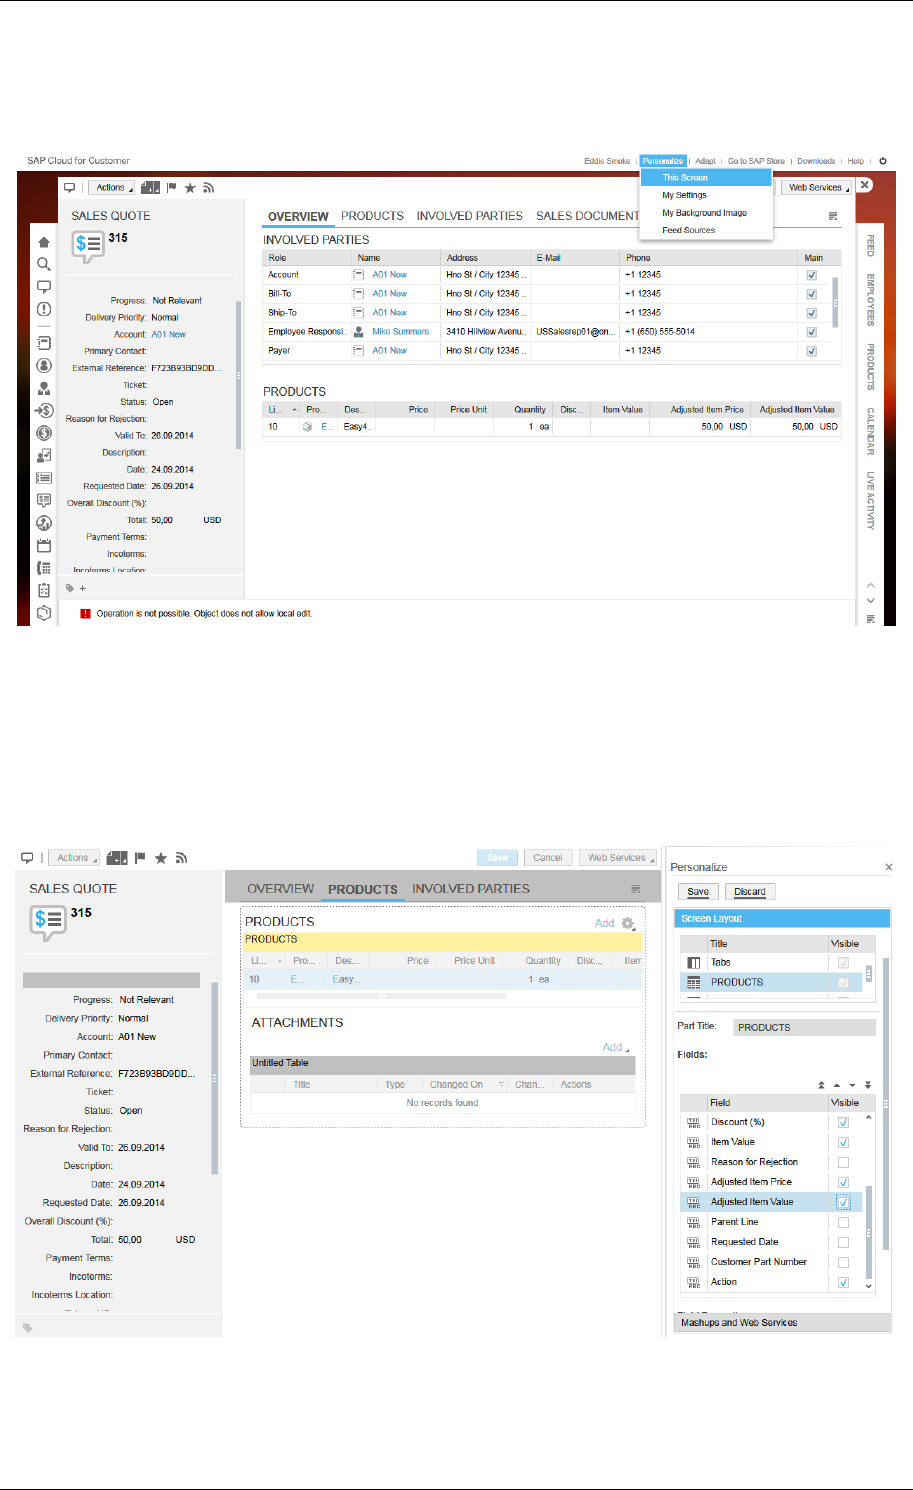This screenshot has height=1490, width=913.
Task: Click the move-to-bottom double arrow above Fields list
Action: pos(868,1085)
